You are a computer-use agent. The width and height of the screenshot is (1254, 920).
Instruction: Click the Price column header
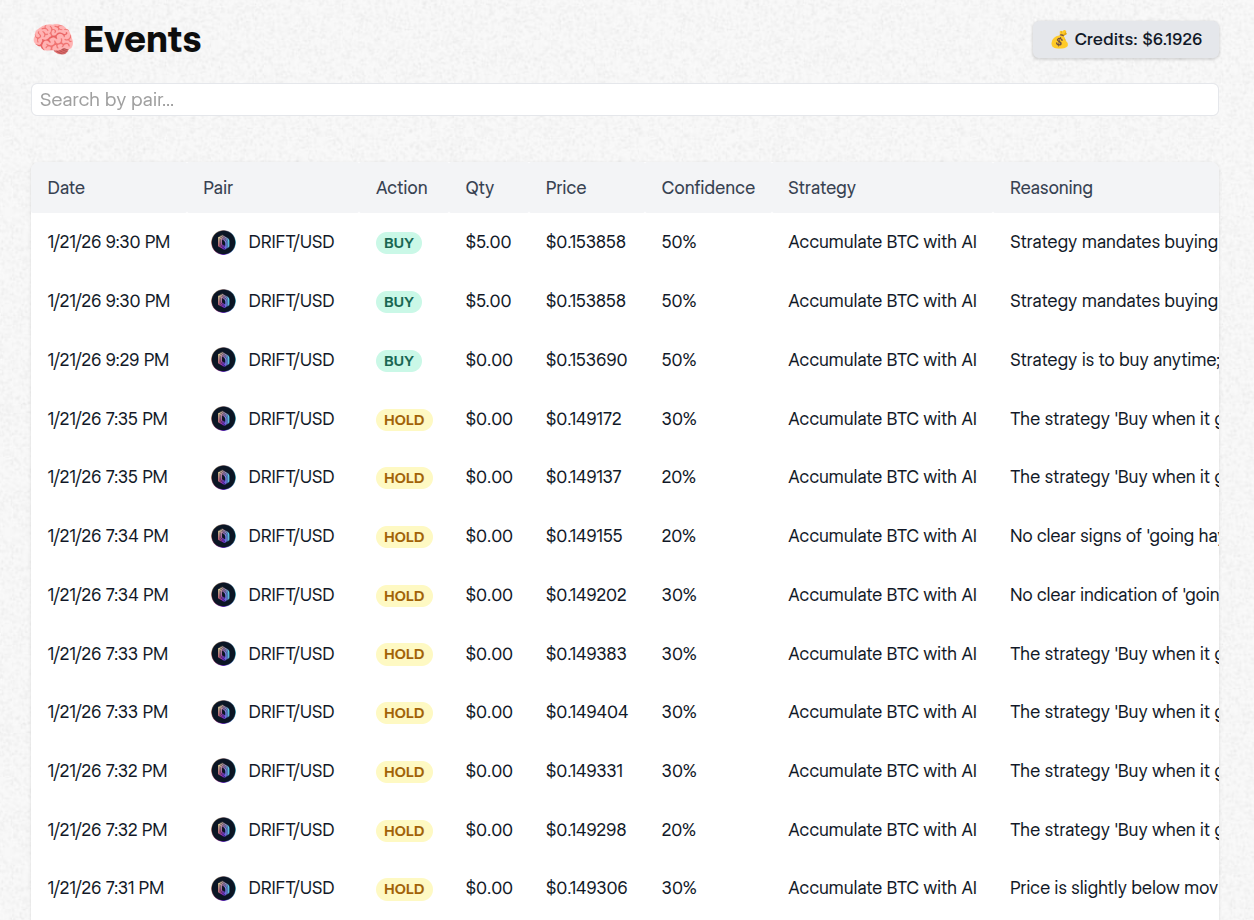pos(566,188)
